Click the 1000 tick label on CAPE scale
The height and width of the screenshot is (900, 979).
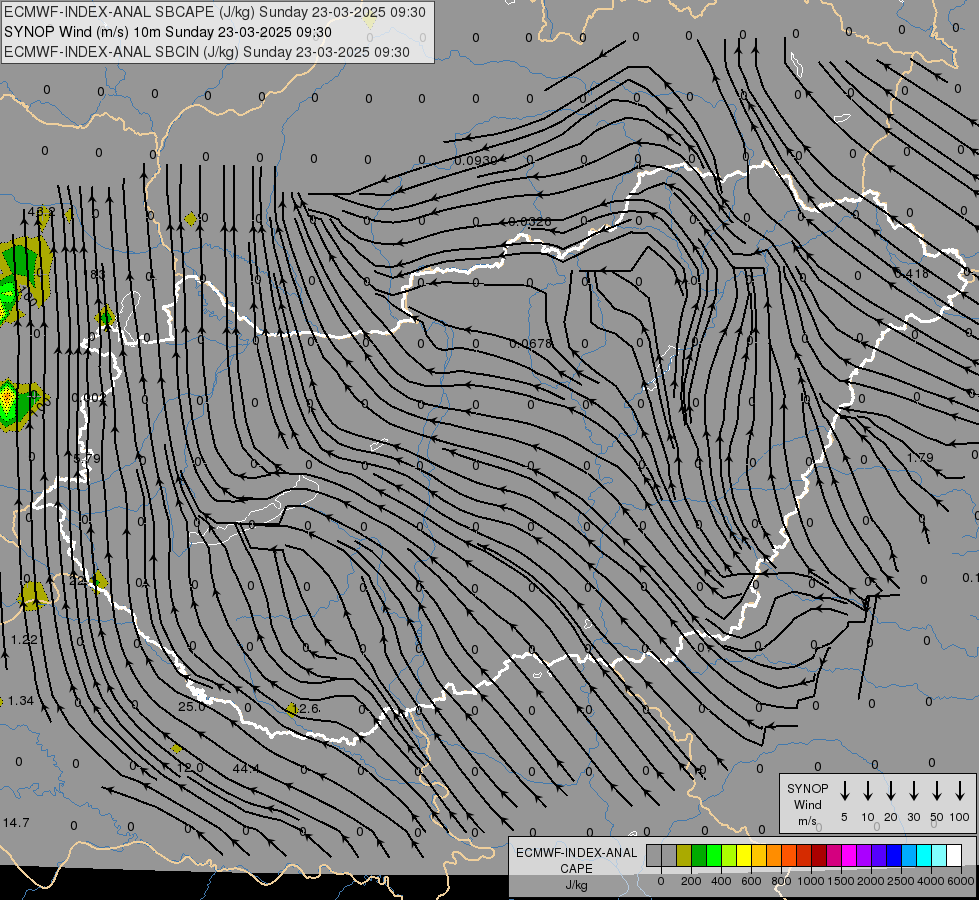click(811, 881)
